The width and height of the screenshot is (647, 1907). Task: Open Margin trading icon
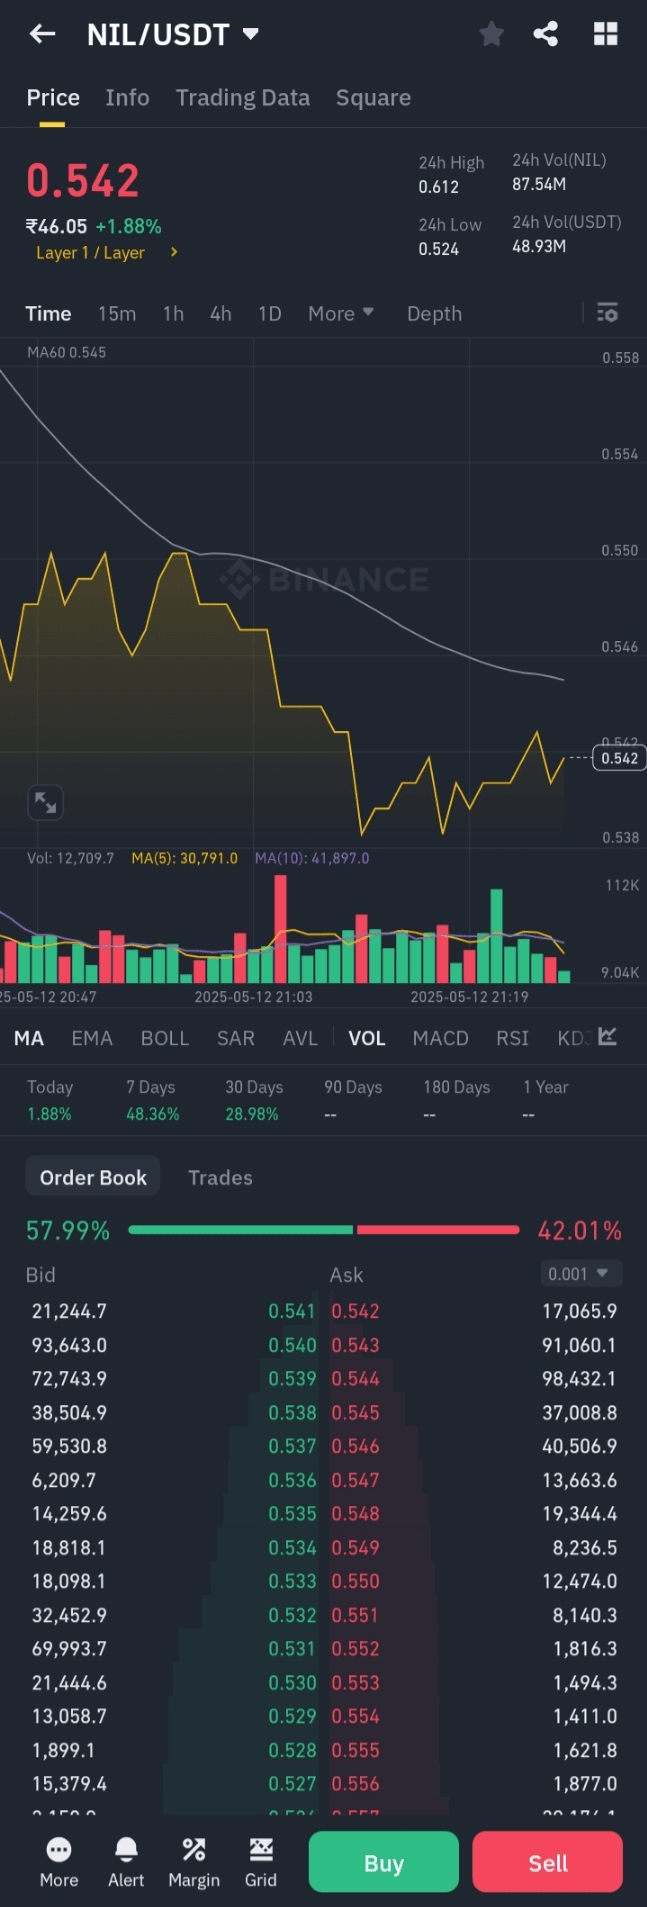point(194,1862)
